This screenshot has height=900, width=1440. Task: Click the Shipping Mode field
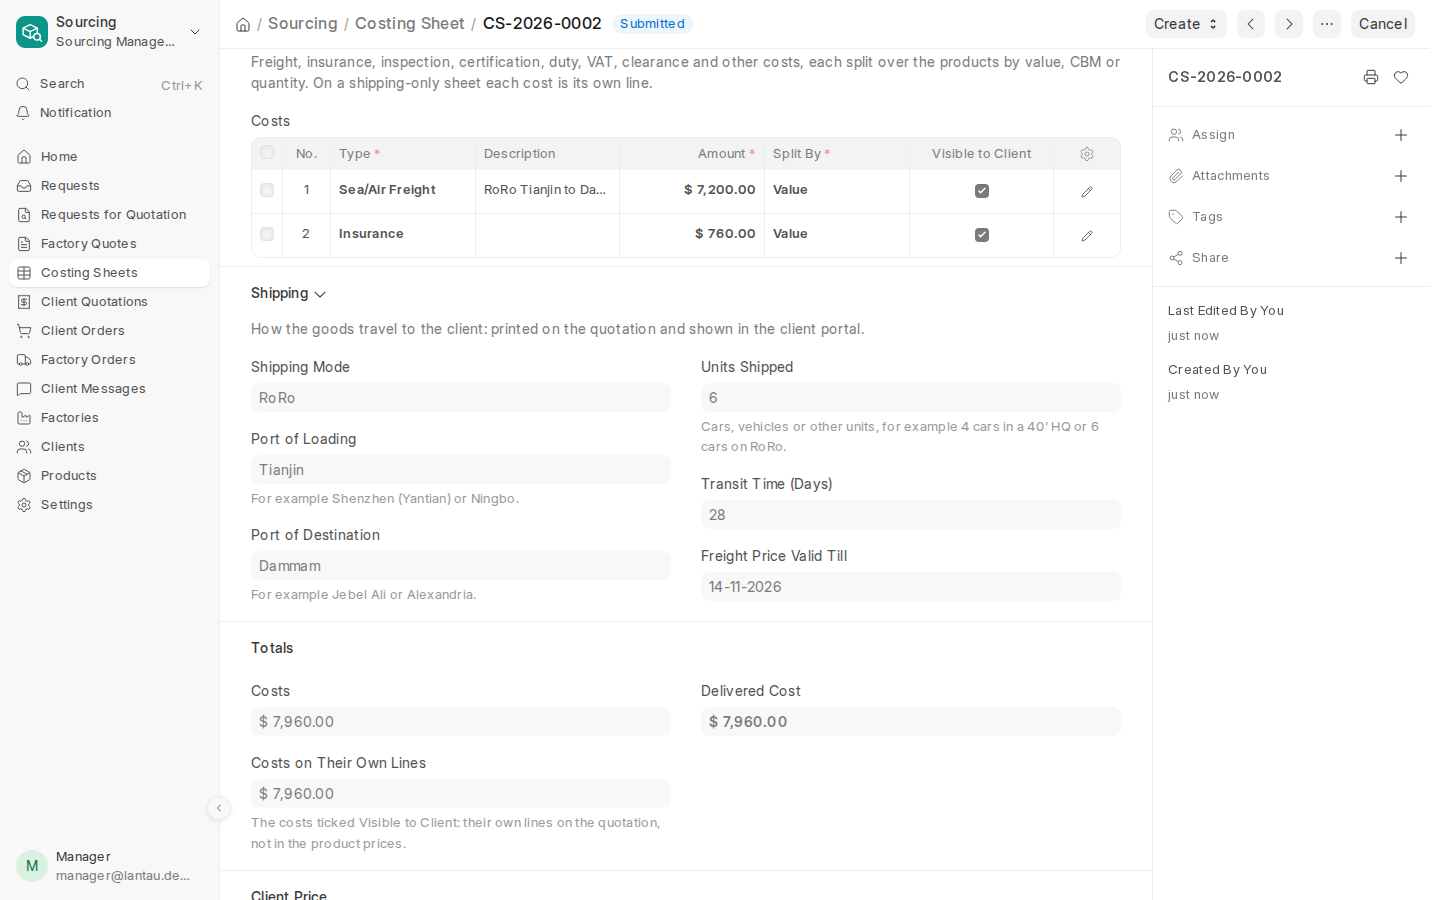(x=461, y=398)
